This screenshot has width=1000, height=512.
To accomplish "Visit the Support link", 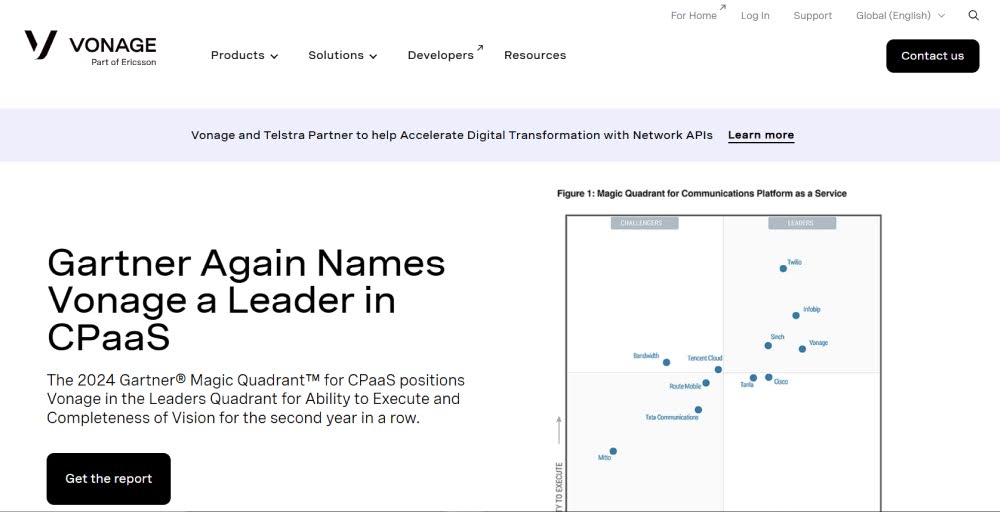I will coord(812,16).
